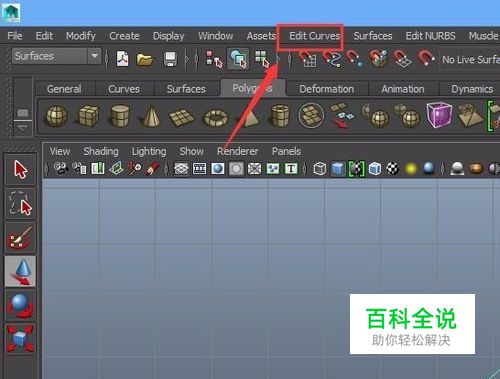This screenshot has width=500, height=379.
Task: Create a polygon torus from the shelf
Action: [216, 118]
